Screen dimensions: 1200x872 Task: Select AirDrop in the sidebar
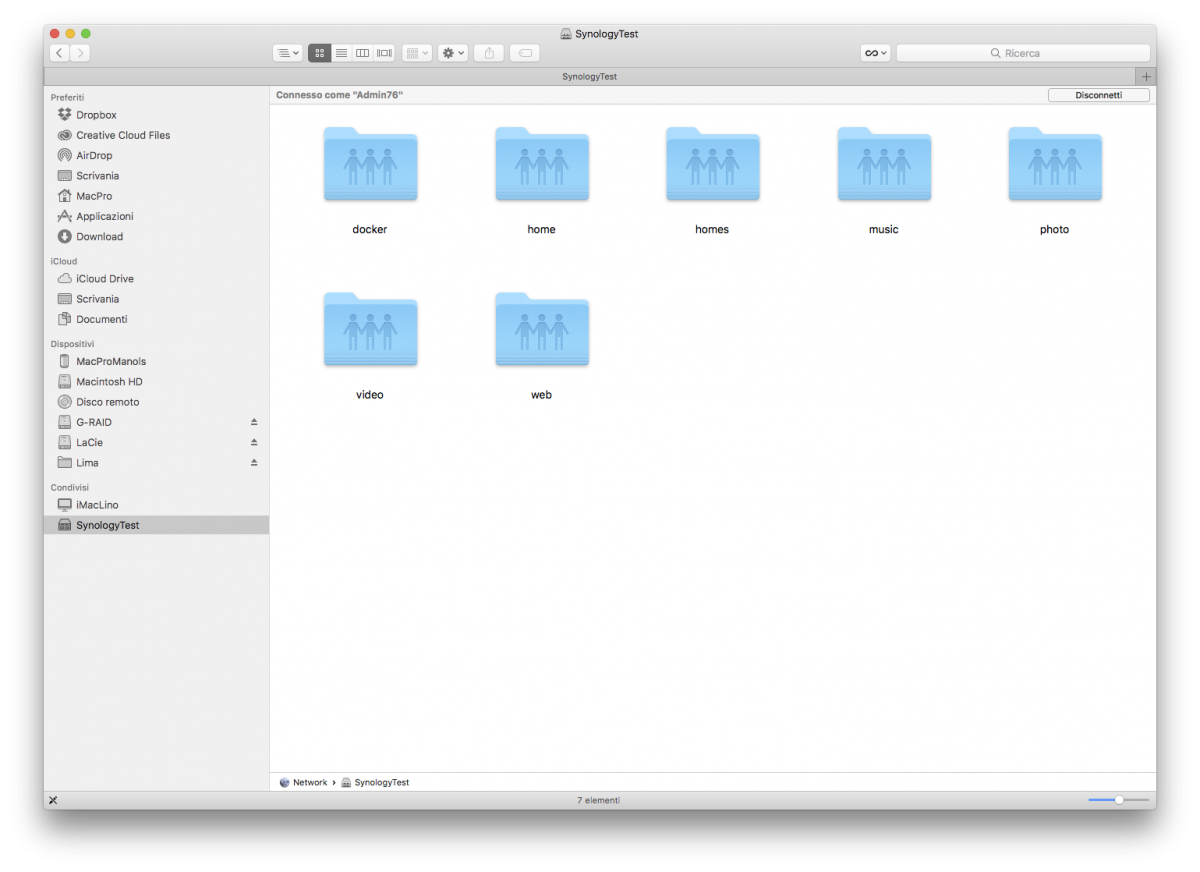94,155
